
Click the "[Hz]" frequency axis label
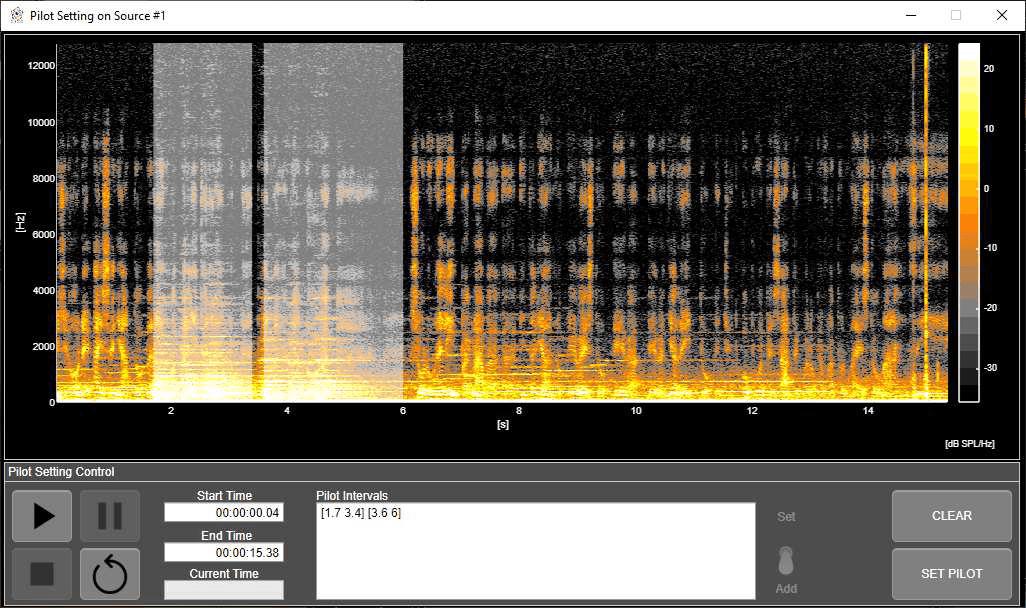click(20, 223)
